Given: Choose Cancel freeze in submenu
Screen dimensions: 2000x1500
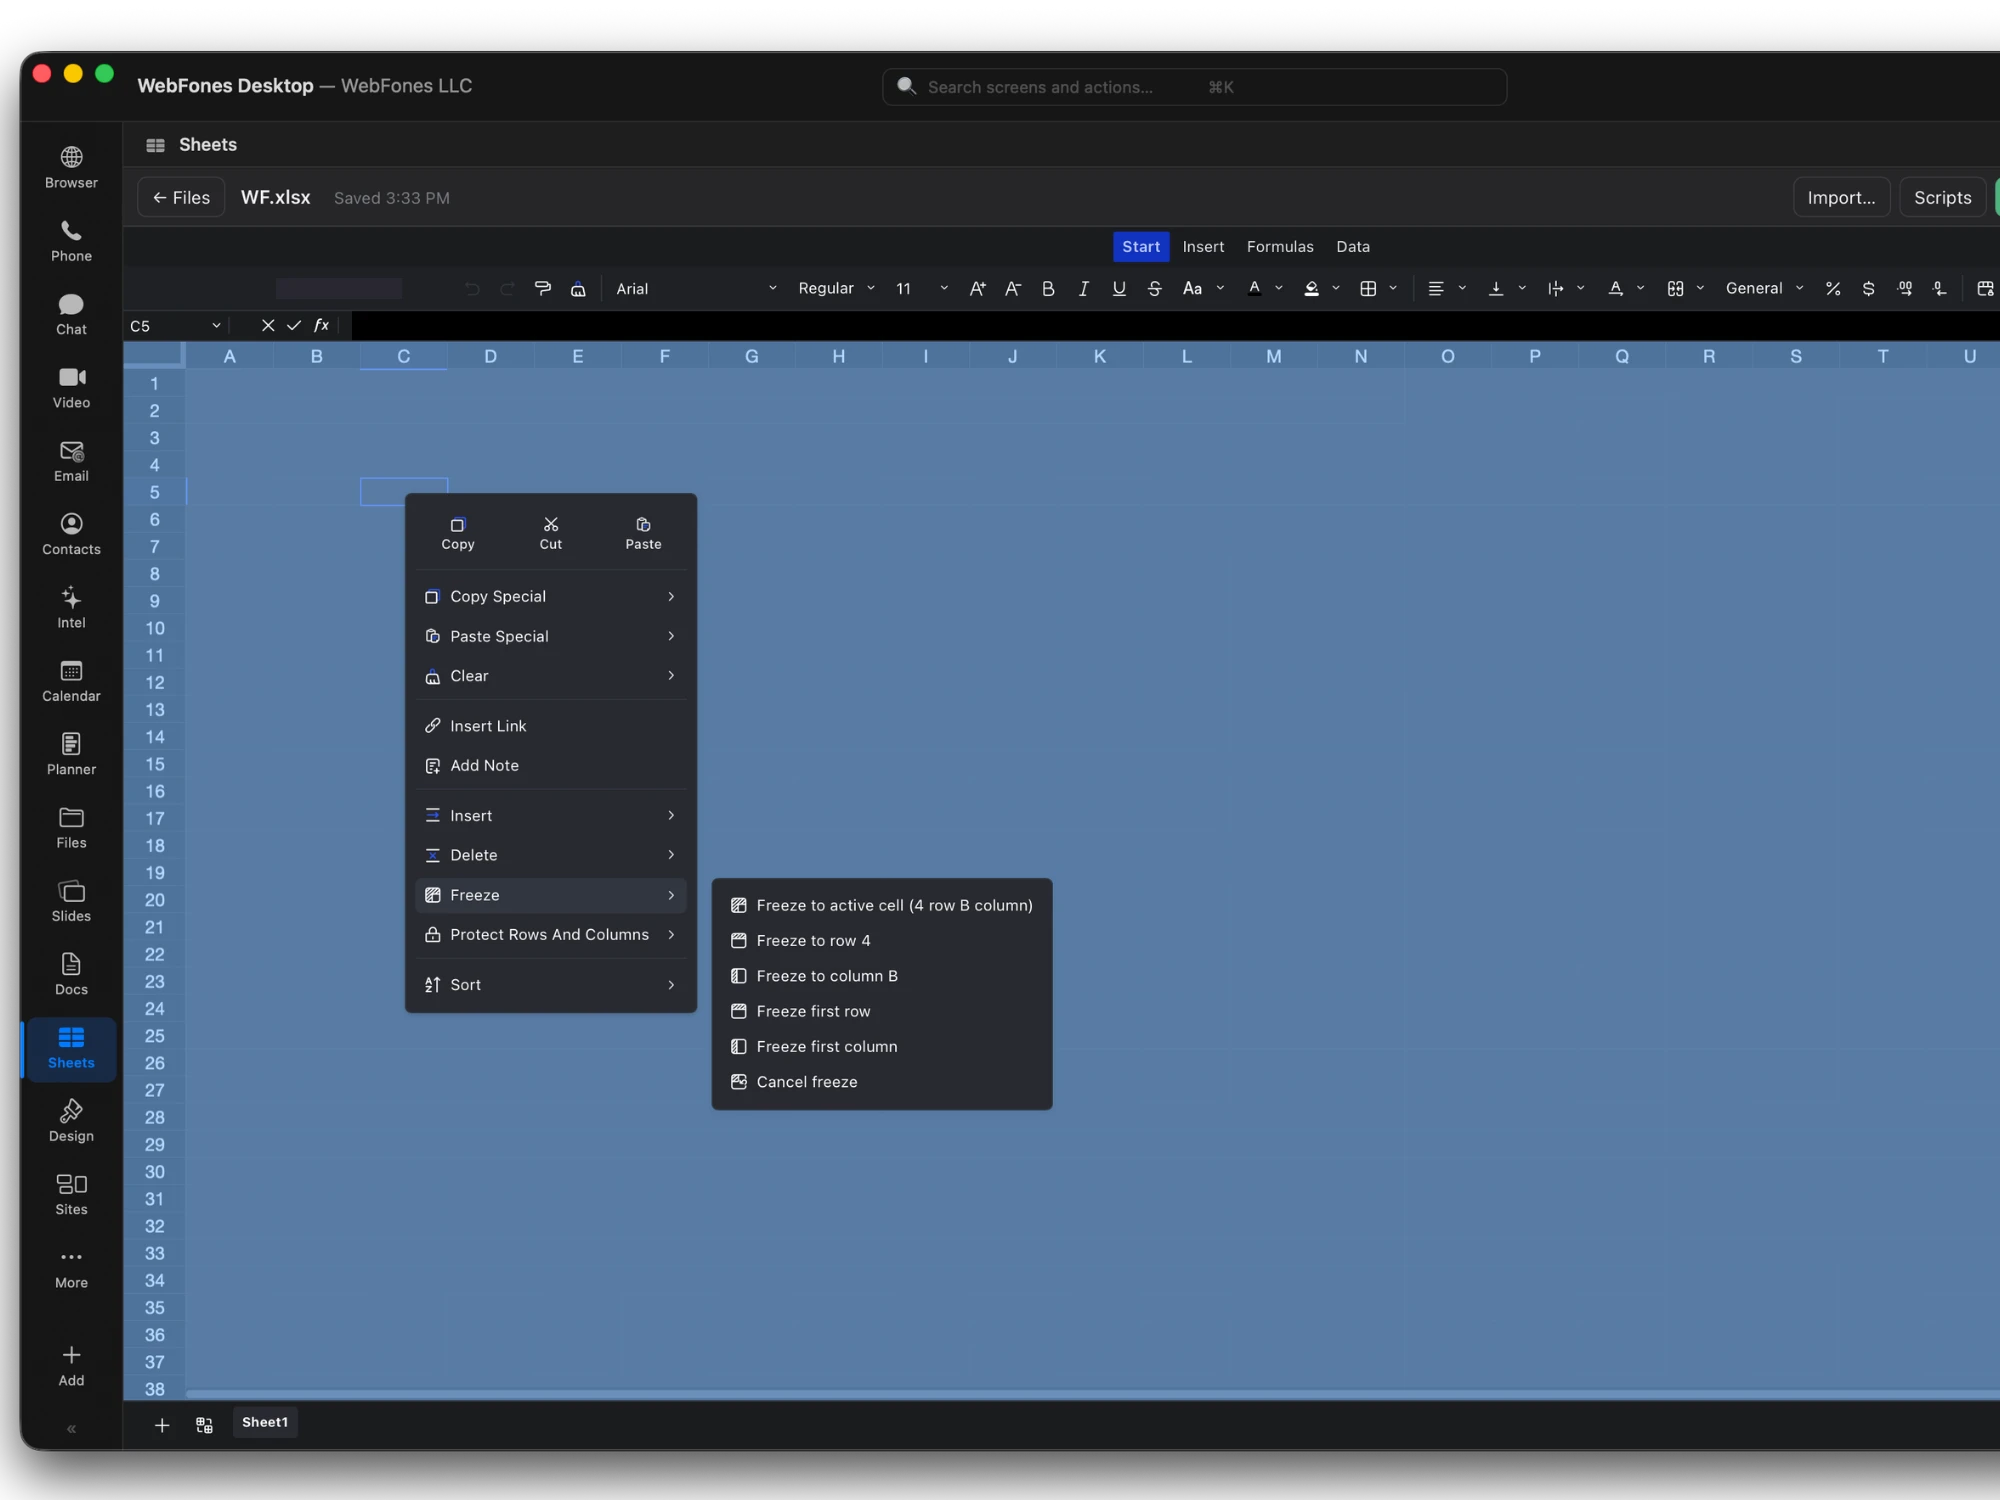Looking at the screenshot, I should pos(881,1082).
